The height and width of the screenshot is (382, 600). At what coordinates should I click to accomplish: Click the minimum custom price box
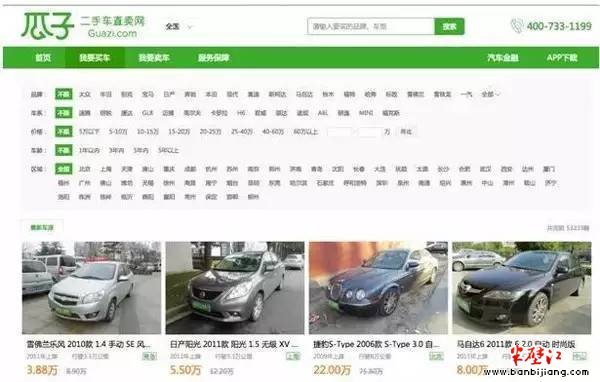339,132
